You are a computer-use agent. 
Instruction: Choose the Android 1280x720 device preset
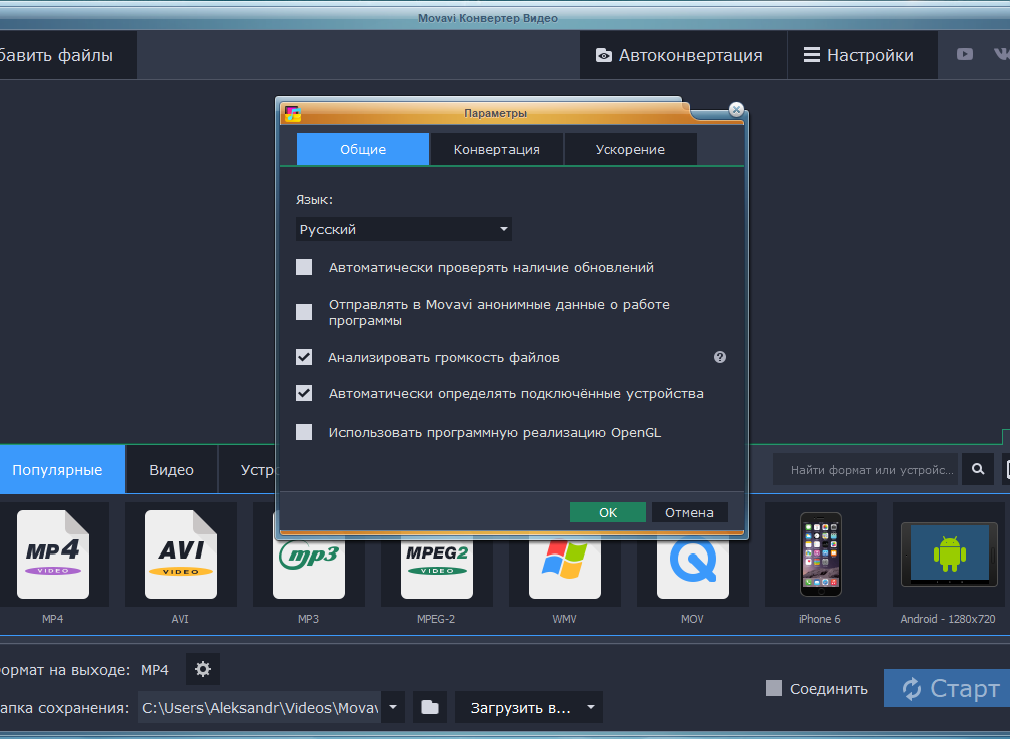[x=949, y=555]
